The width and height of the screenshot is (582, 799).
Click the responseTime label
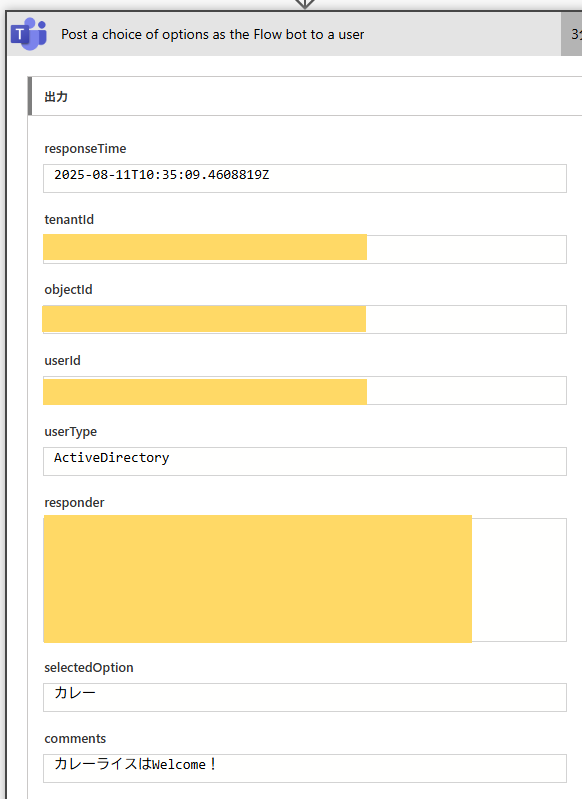tap(85, 149)
